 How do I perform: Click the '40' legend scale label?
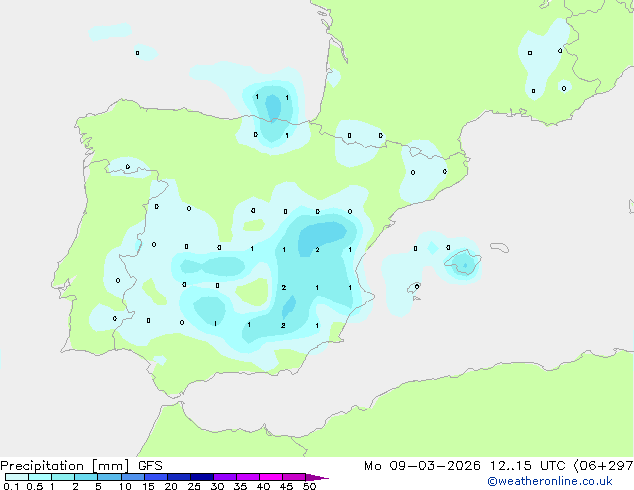pos(263,486)
